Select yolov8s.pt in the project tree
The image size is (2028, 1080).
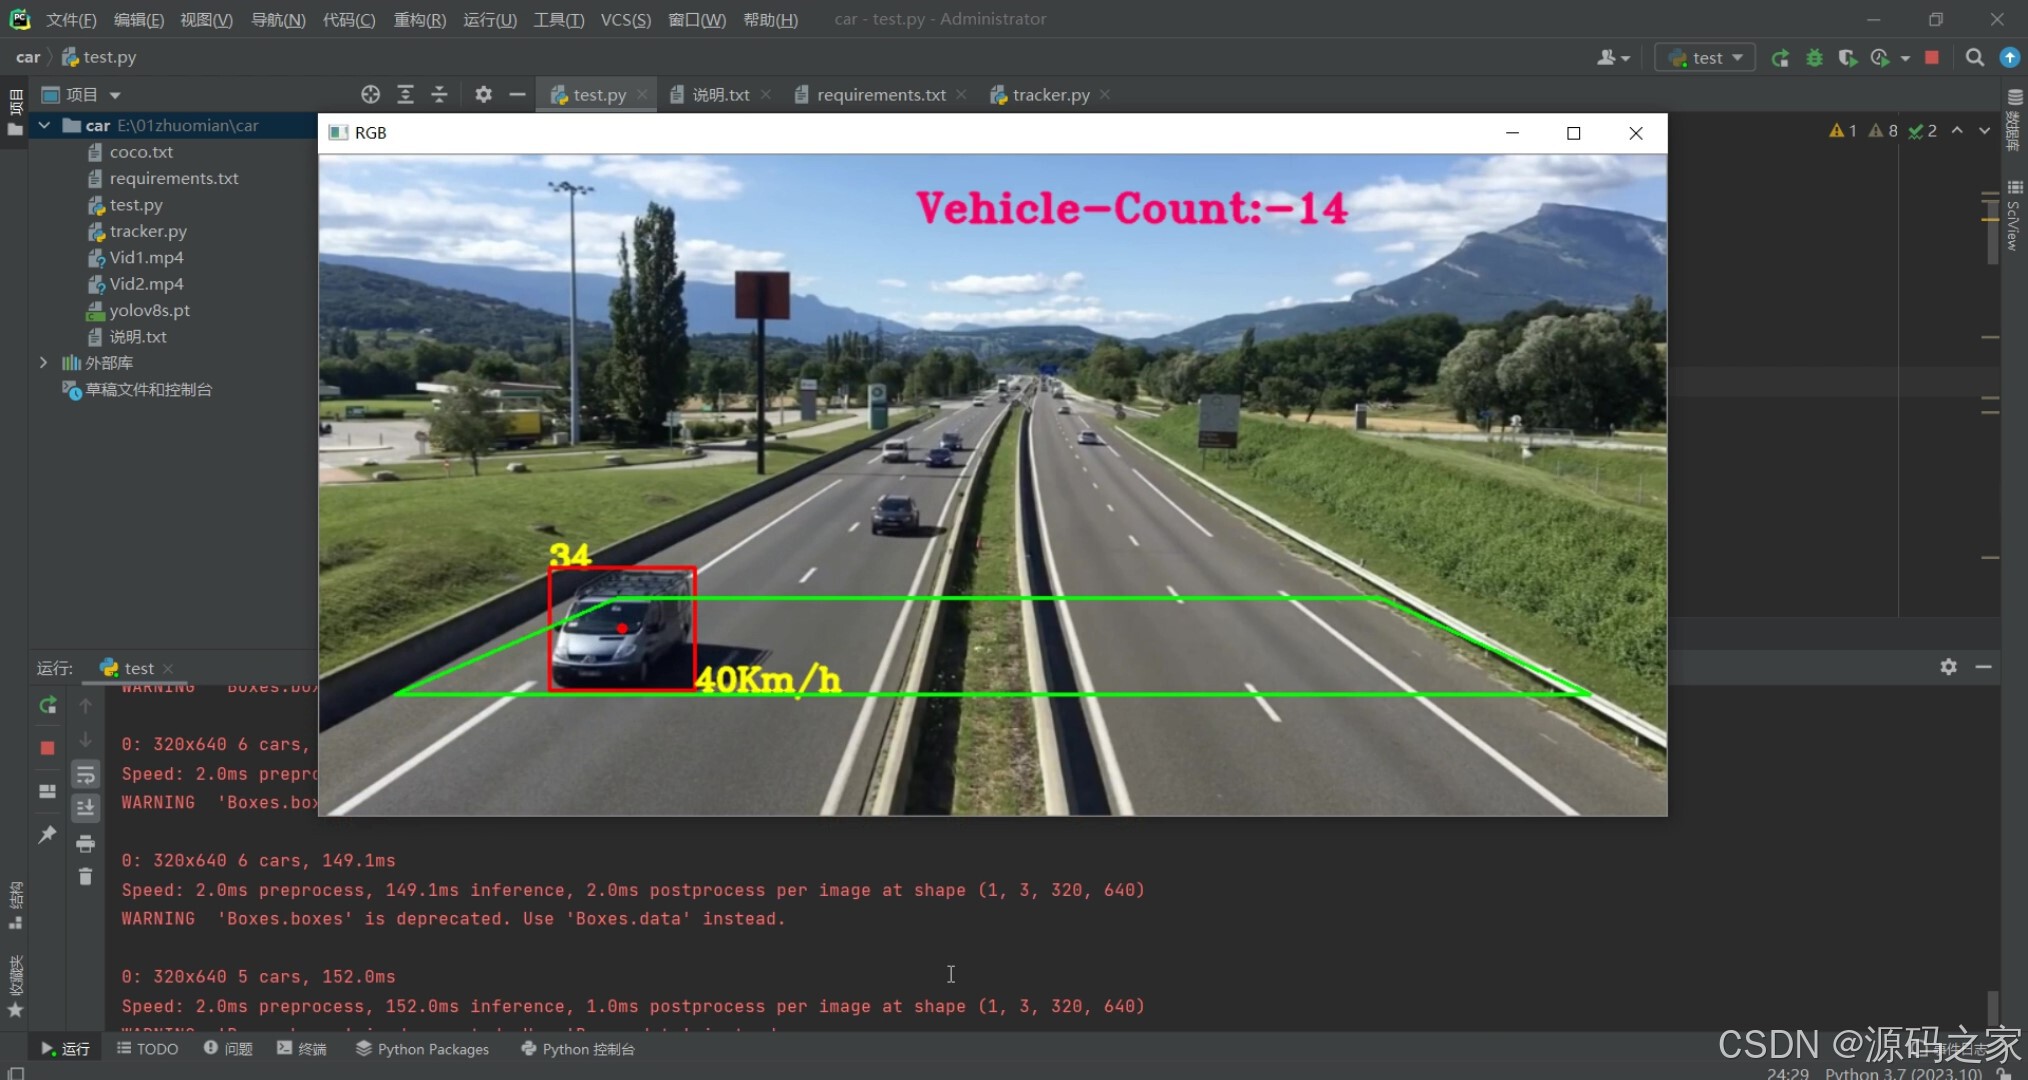point(149,310)
